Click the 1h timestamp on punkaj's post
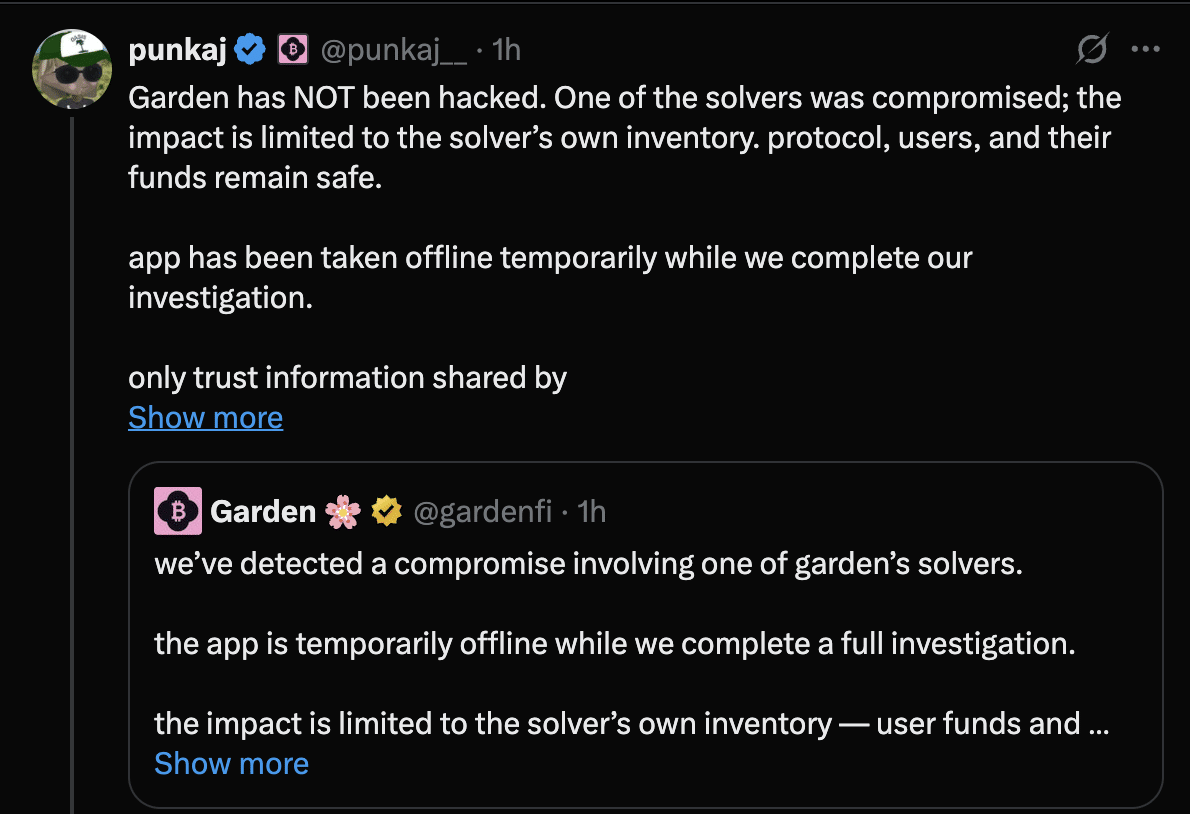 pyautogui.click(x=508, y=49)
